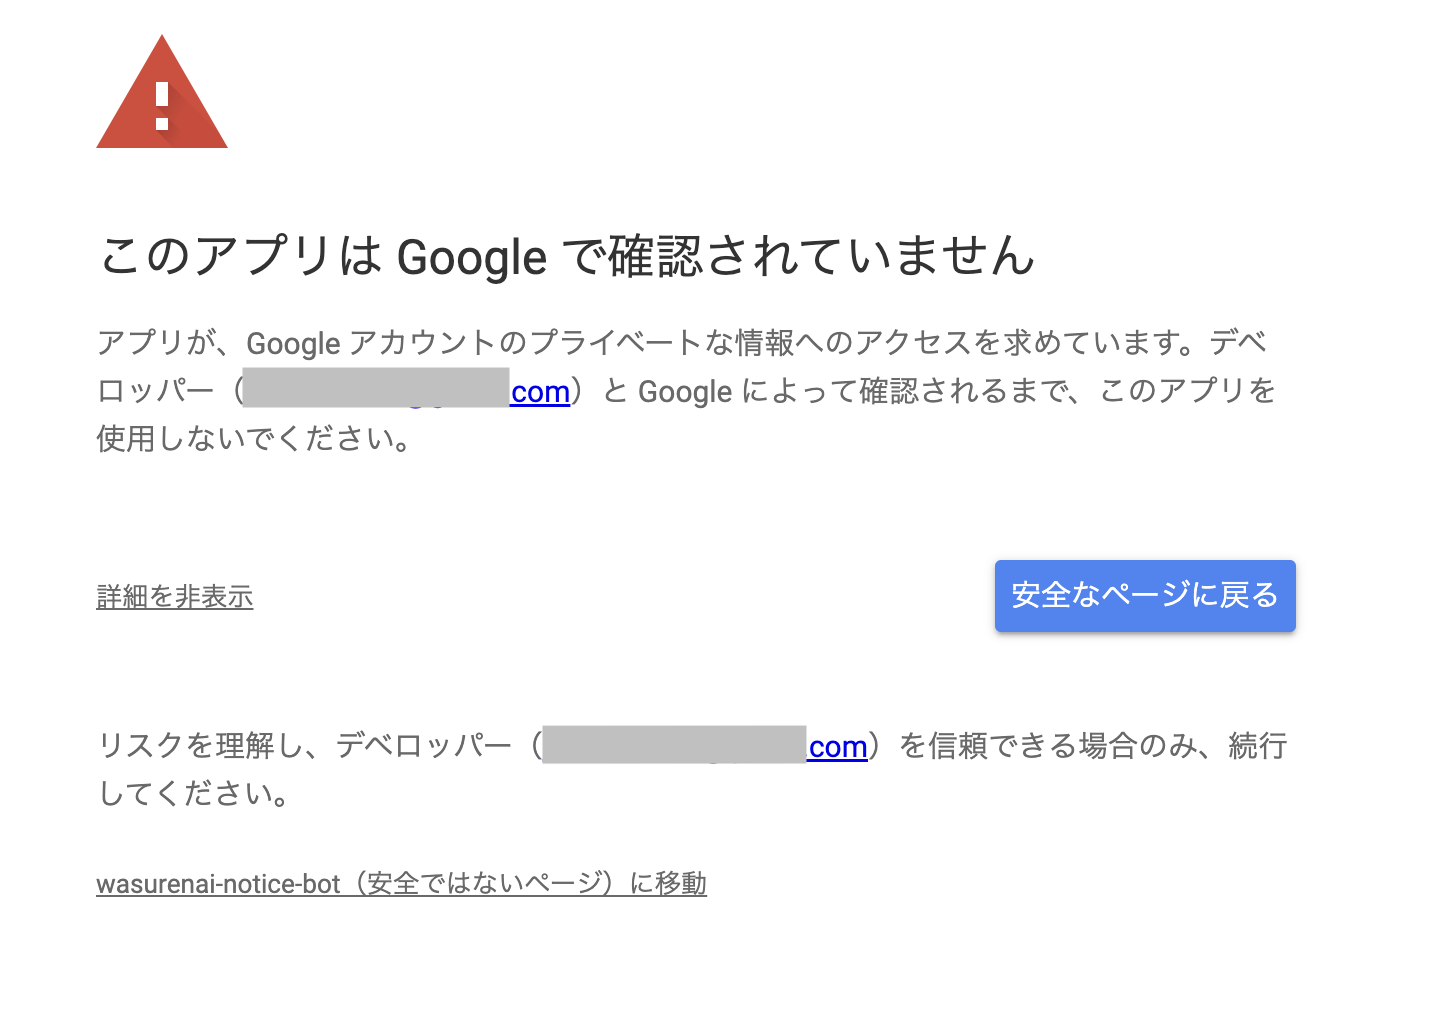The width and height of the screenshot is (1434, 1032).
Task: Select the blue return-to-safety action
Action: pos(1144,596)
